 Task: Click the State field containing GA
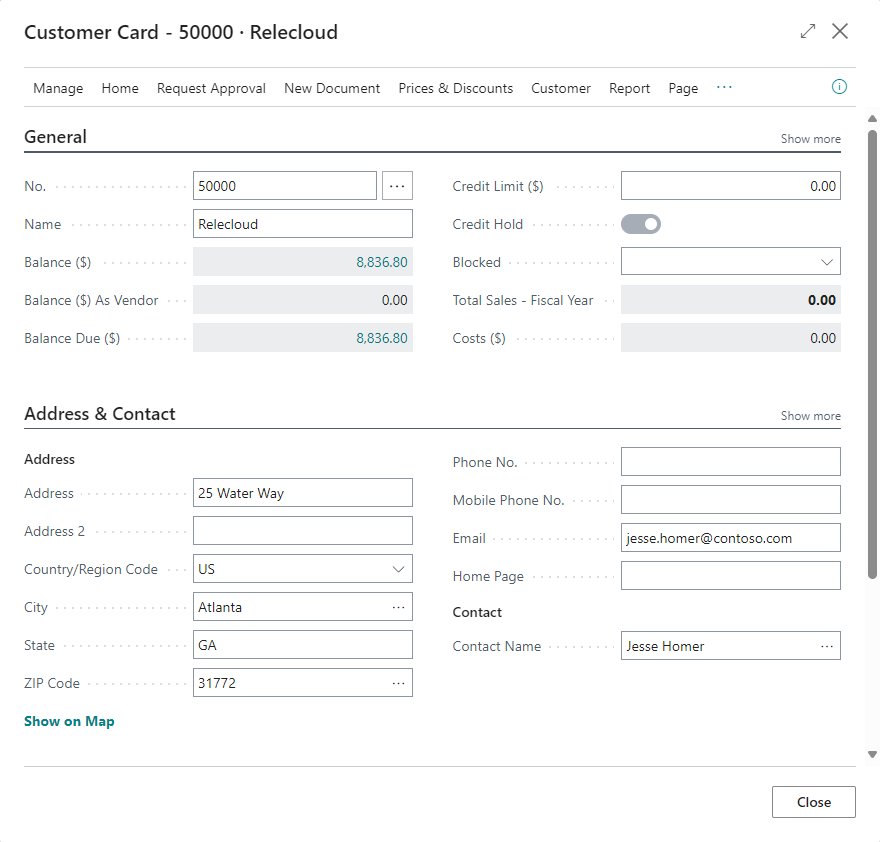302,645
